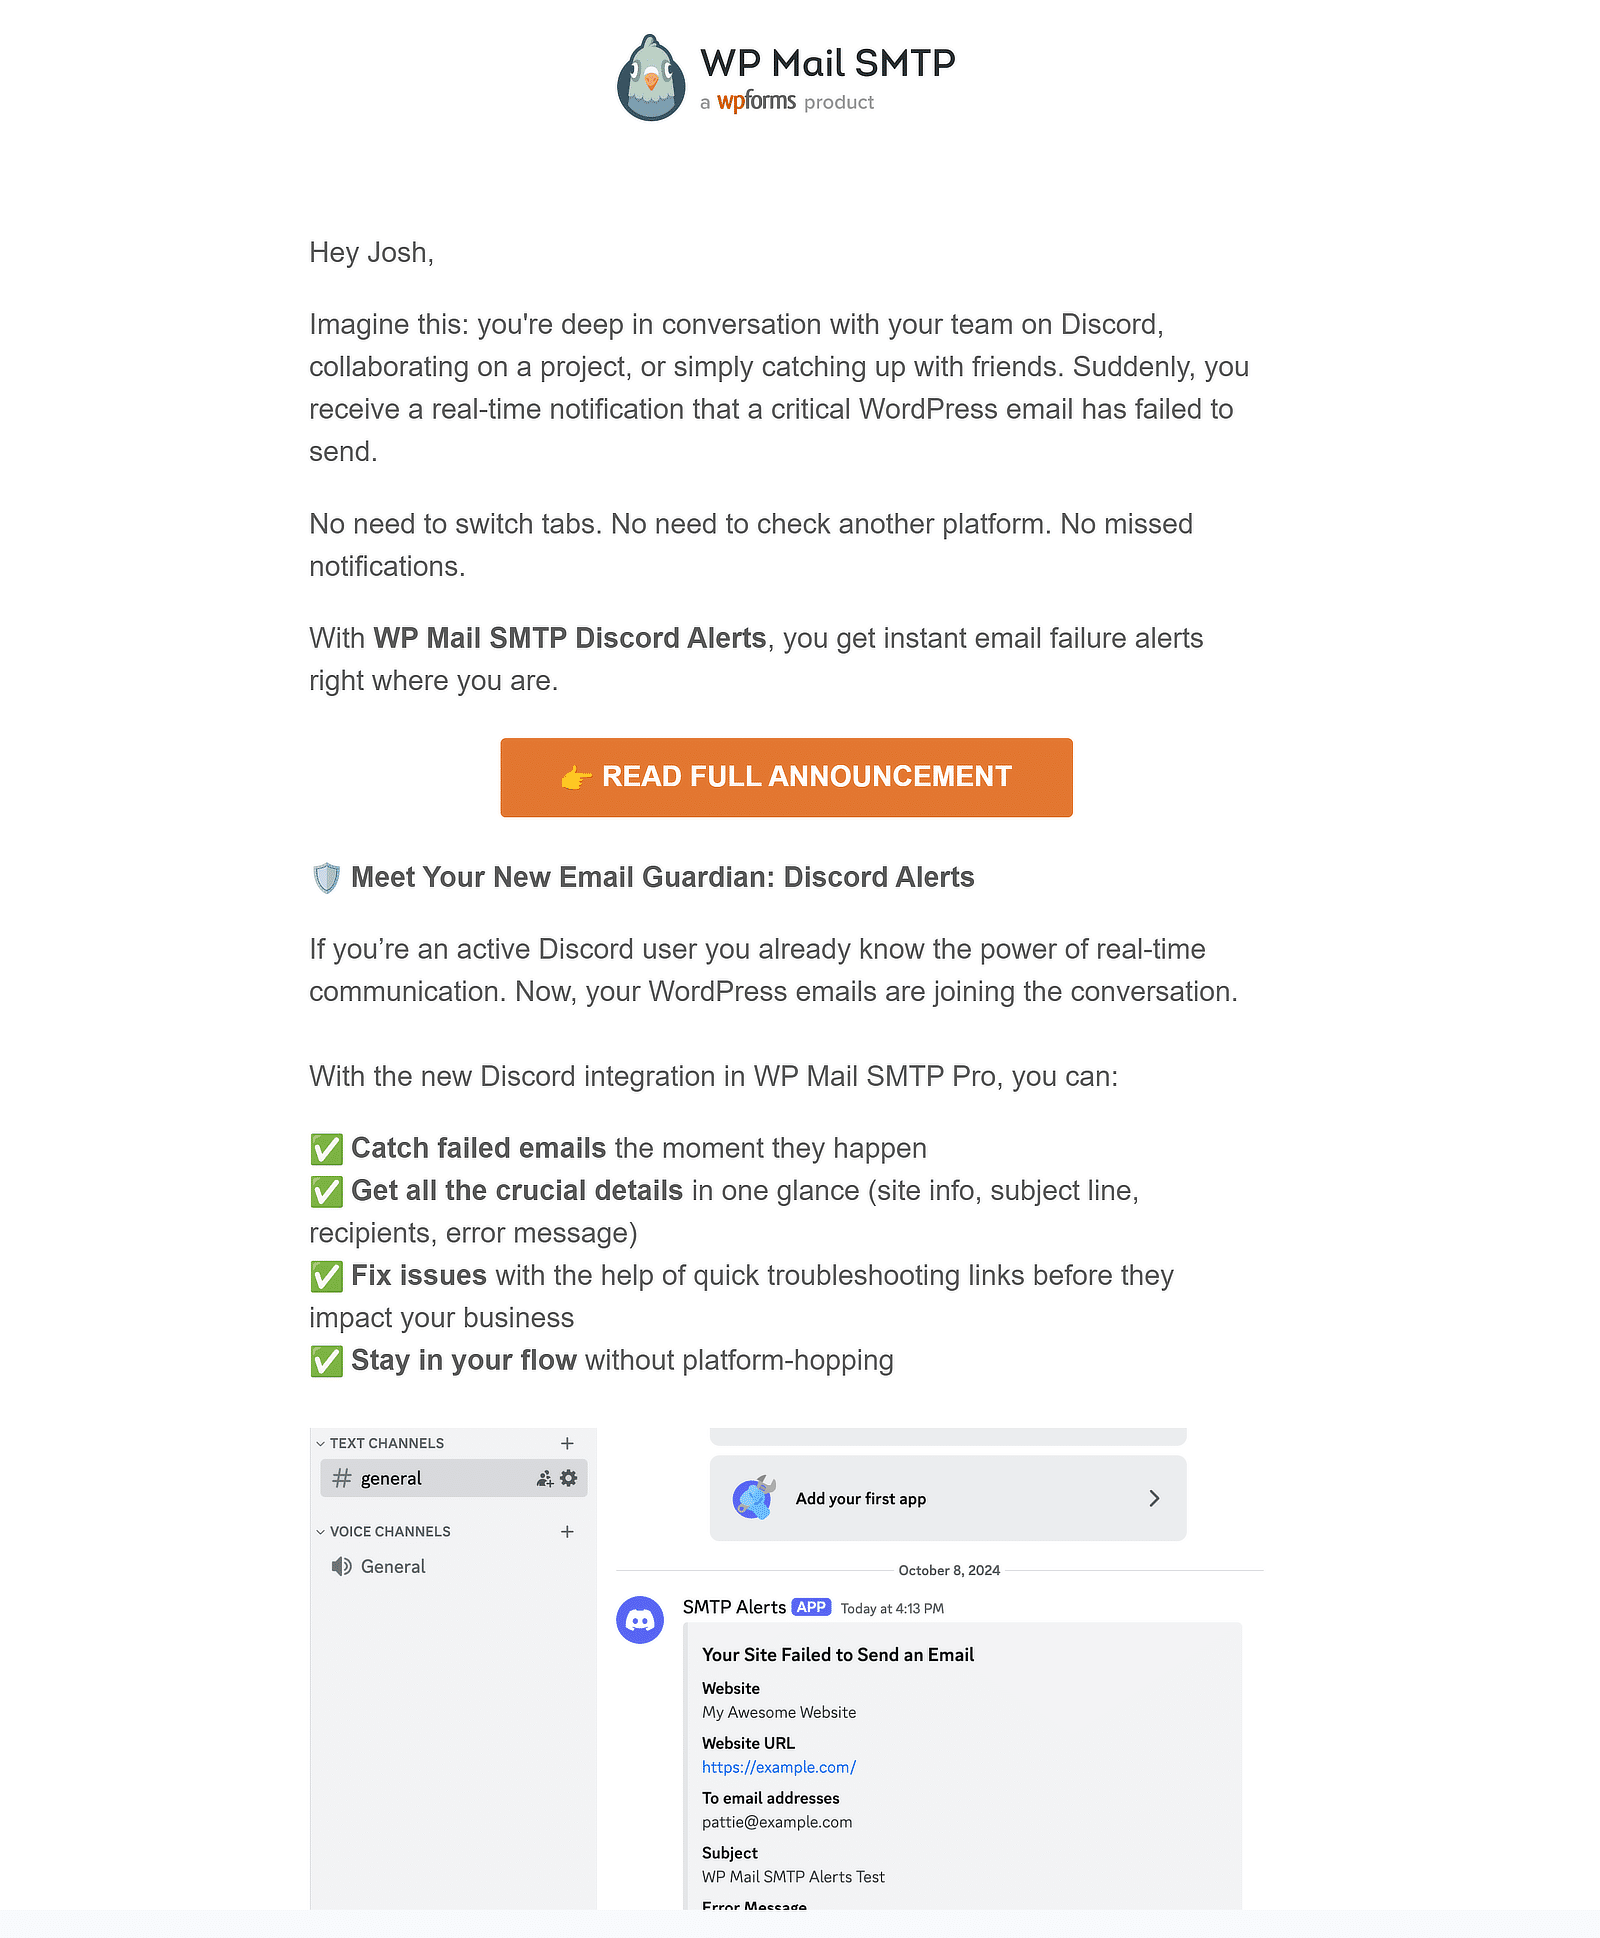This screenshot has width=1600, height=1938.
Task: Click the APP badge next to SMTP Alerts
Action: [812, 1607]
